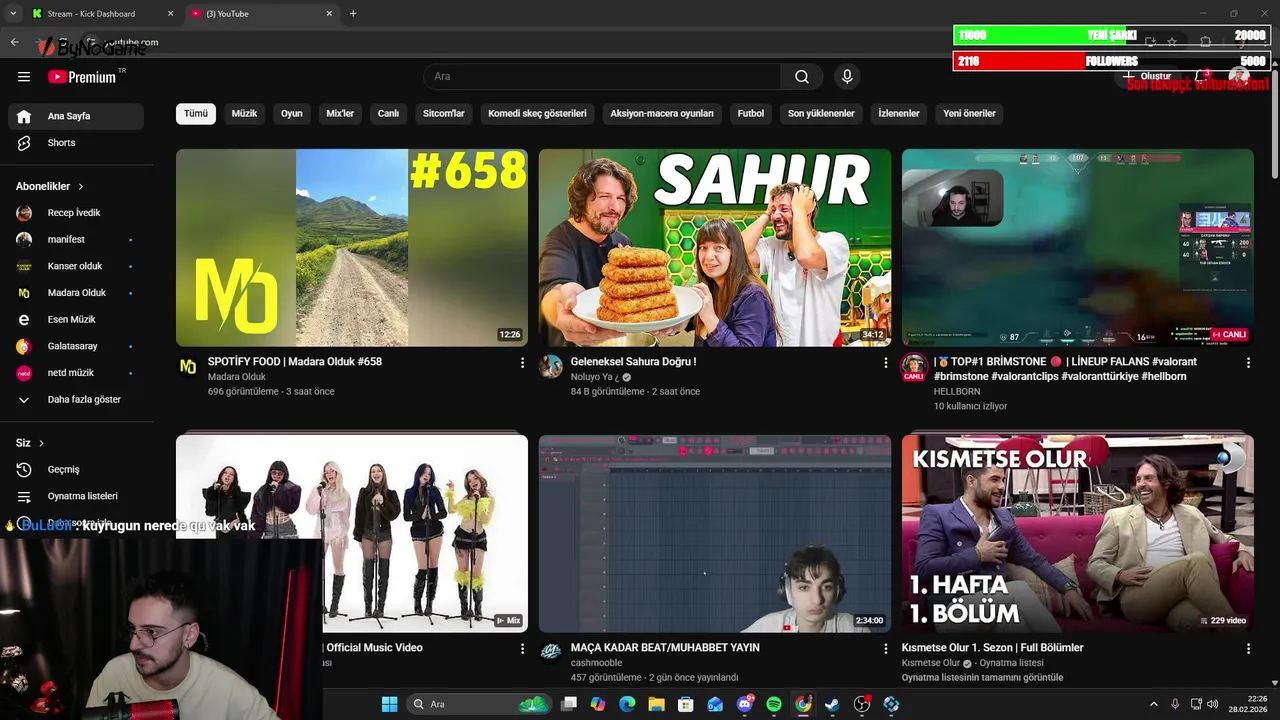The width and height of the screenshot is (1280, 720).
Task: Open a new browser tab
Action: coord(353,14)
